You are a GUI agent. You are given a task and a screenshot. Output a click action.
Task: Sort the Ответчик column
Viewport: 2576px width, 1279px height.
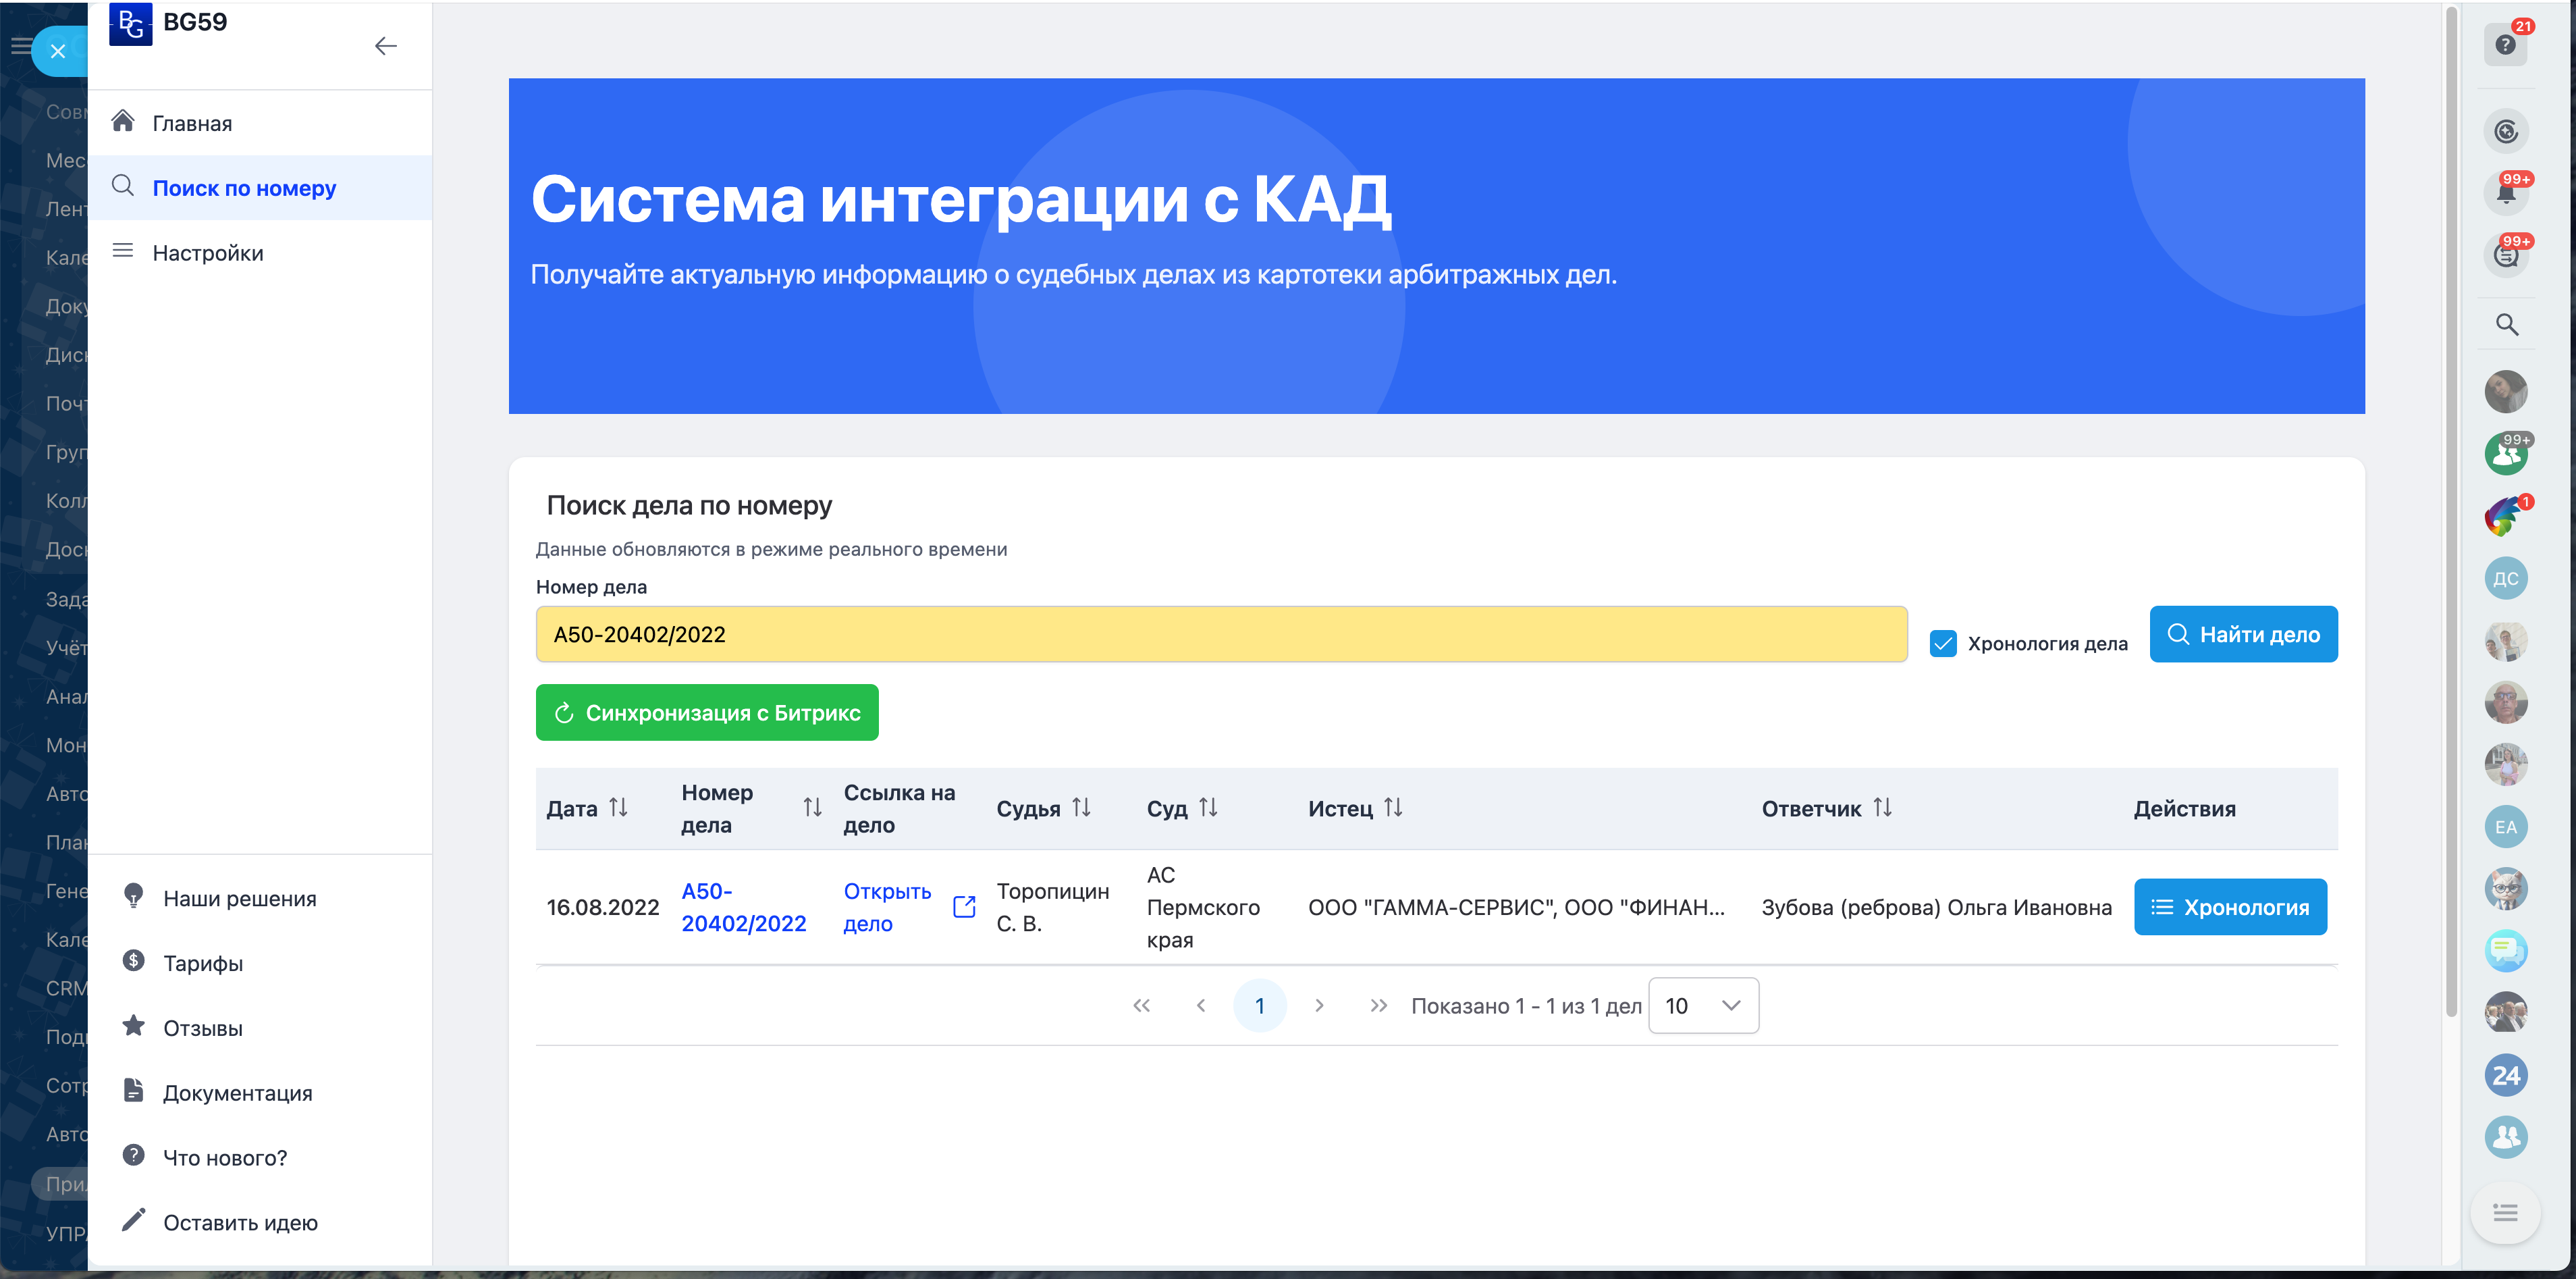pyautogui.click(x=1882, y=807)
